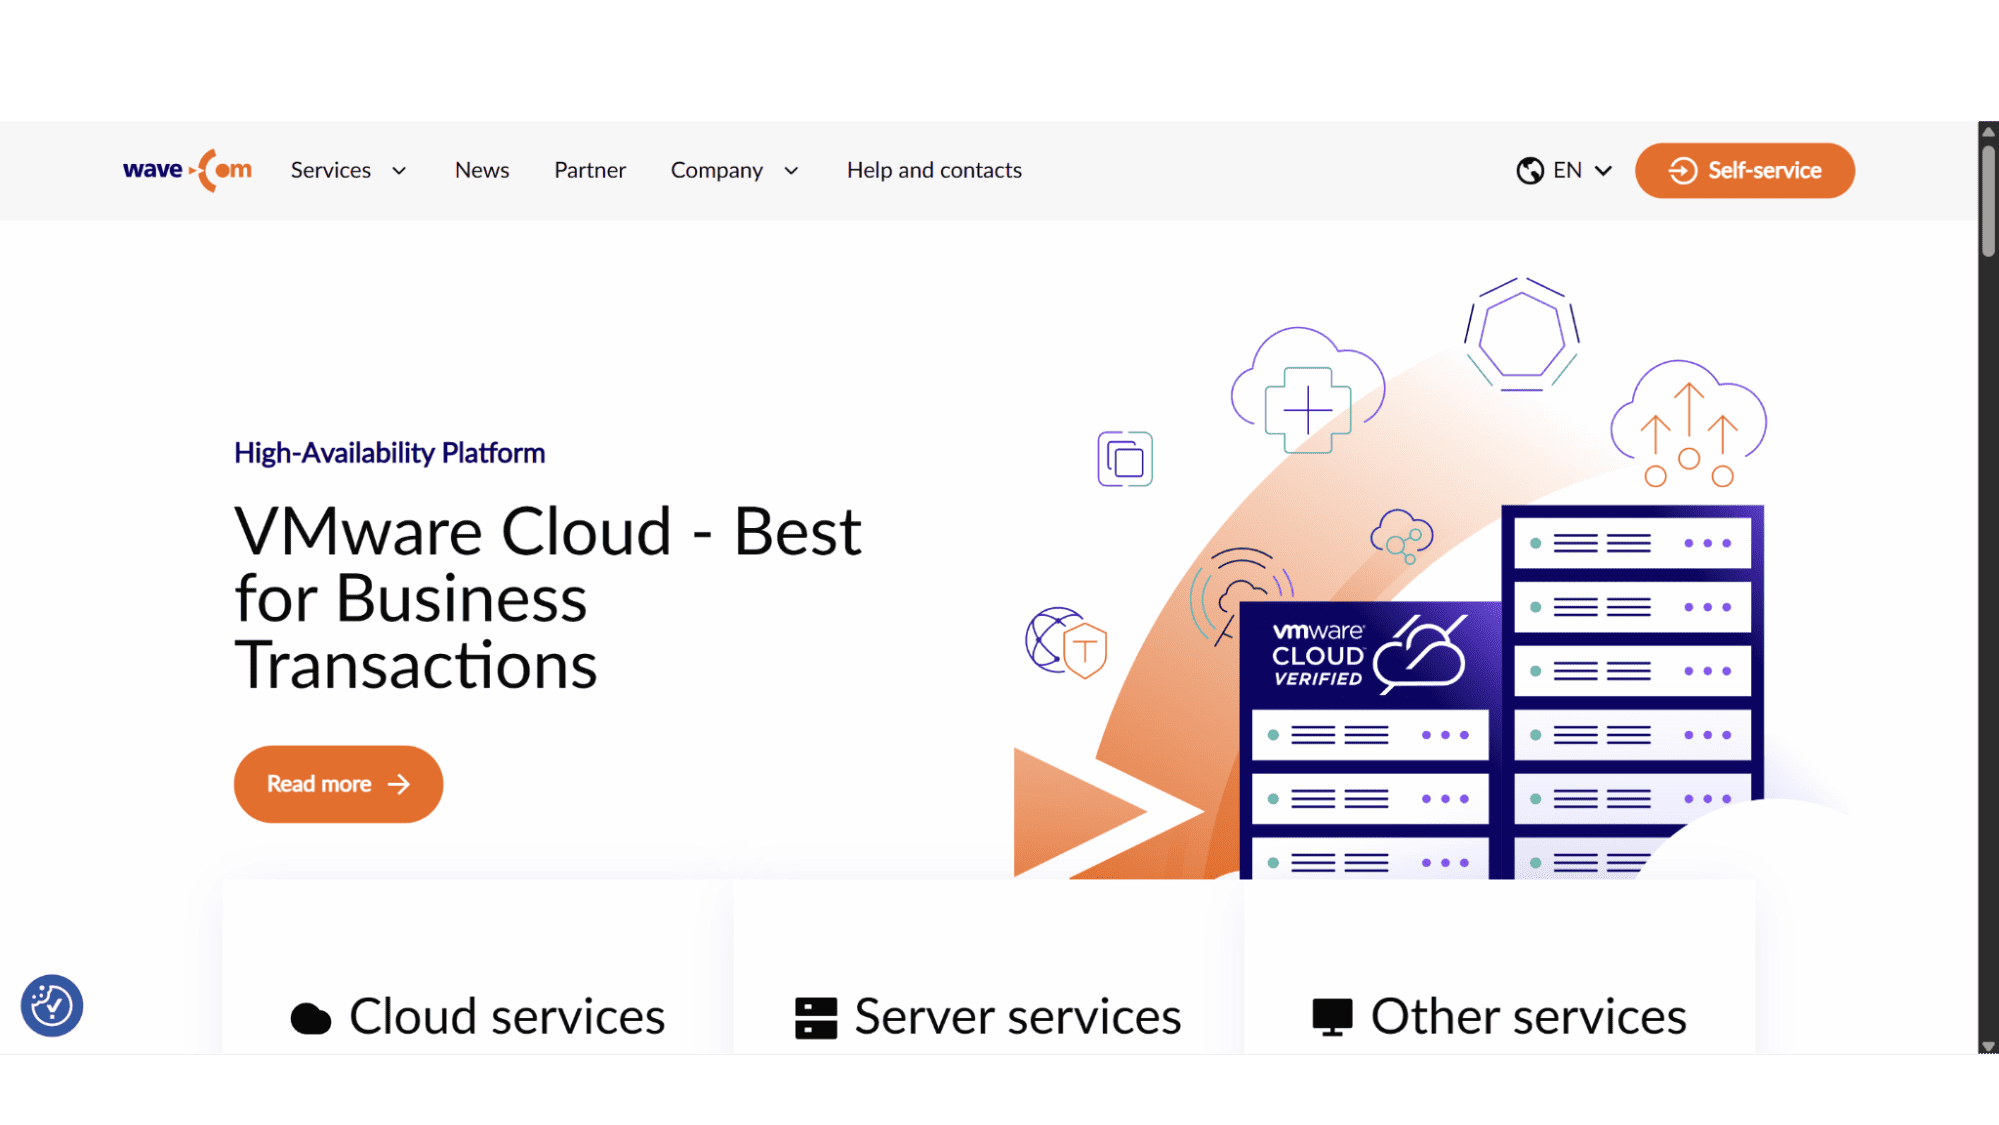Click the Self-service login arrow icon
The image size is (1999, 1125).
[1683, 171]
